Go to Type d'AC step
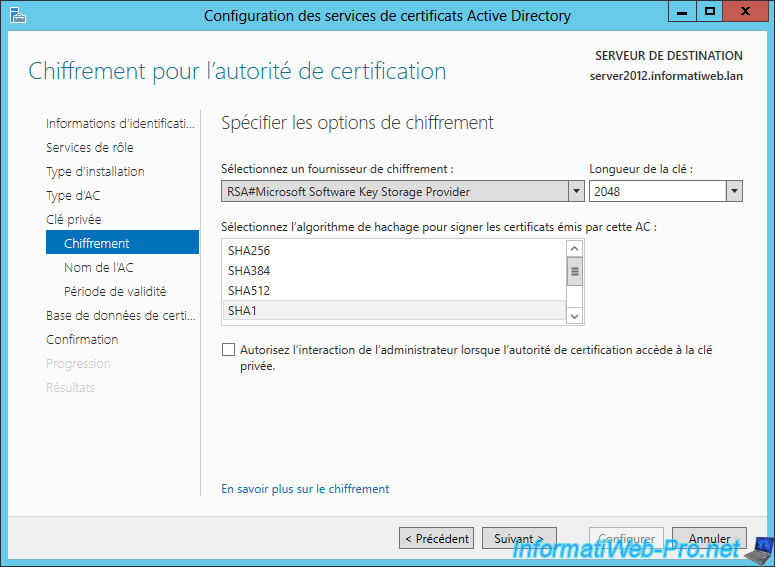Viewport: 775px width, 567px height. (x=73, y=195)
